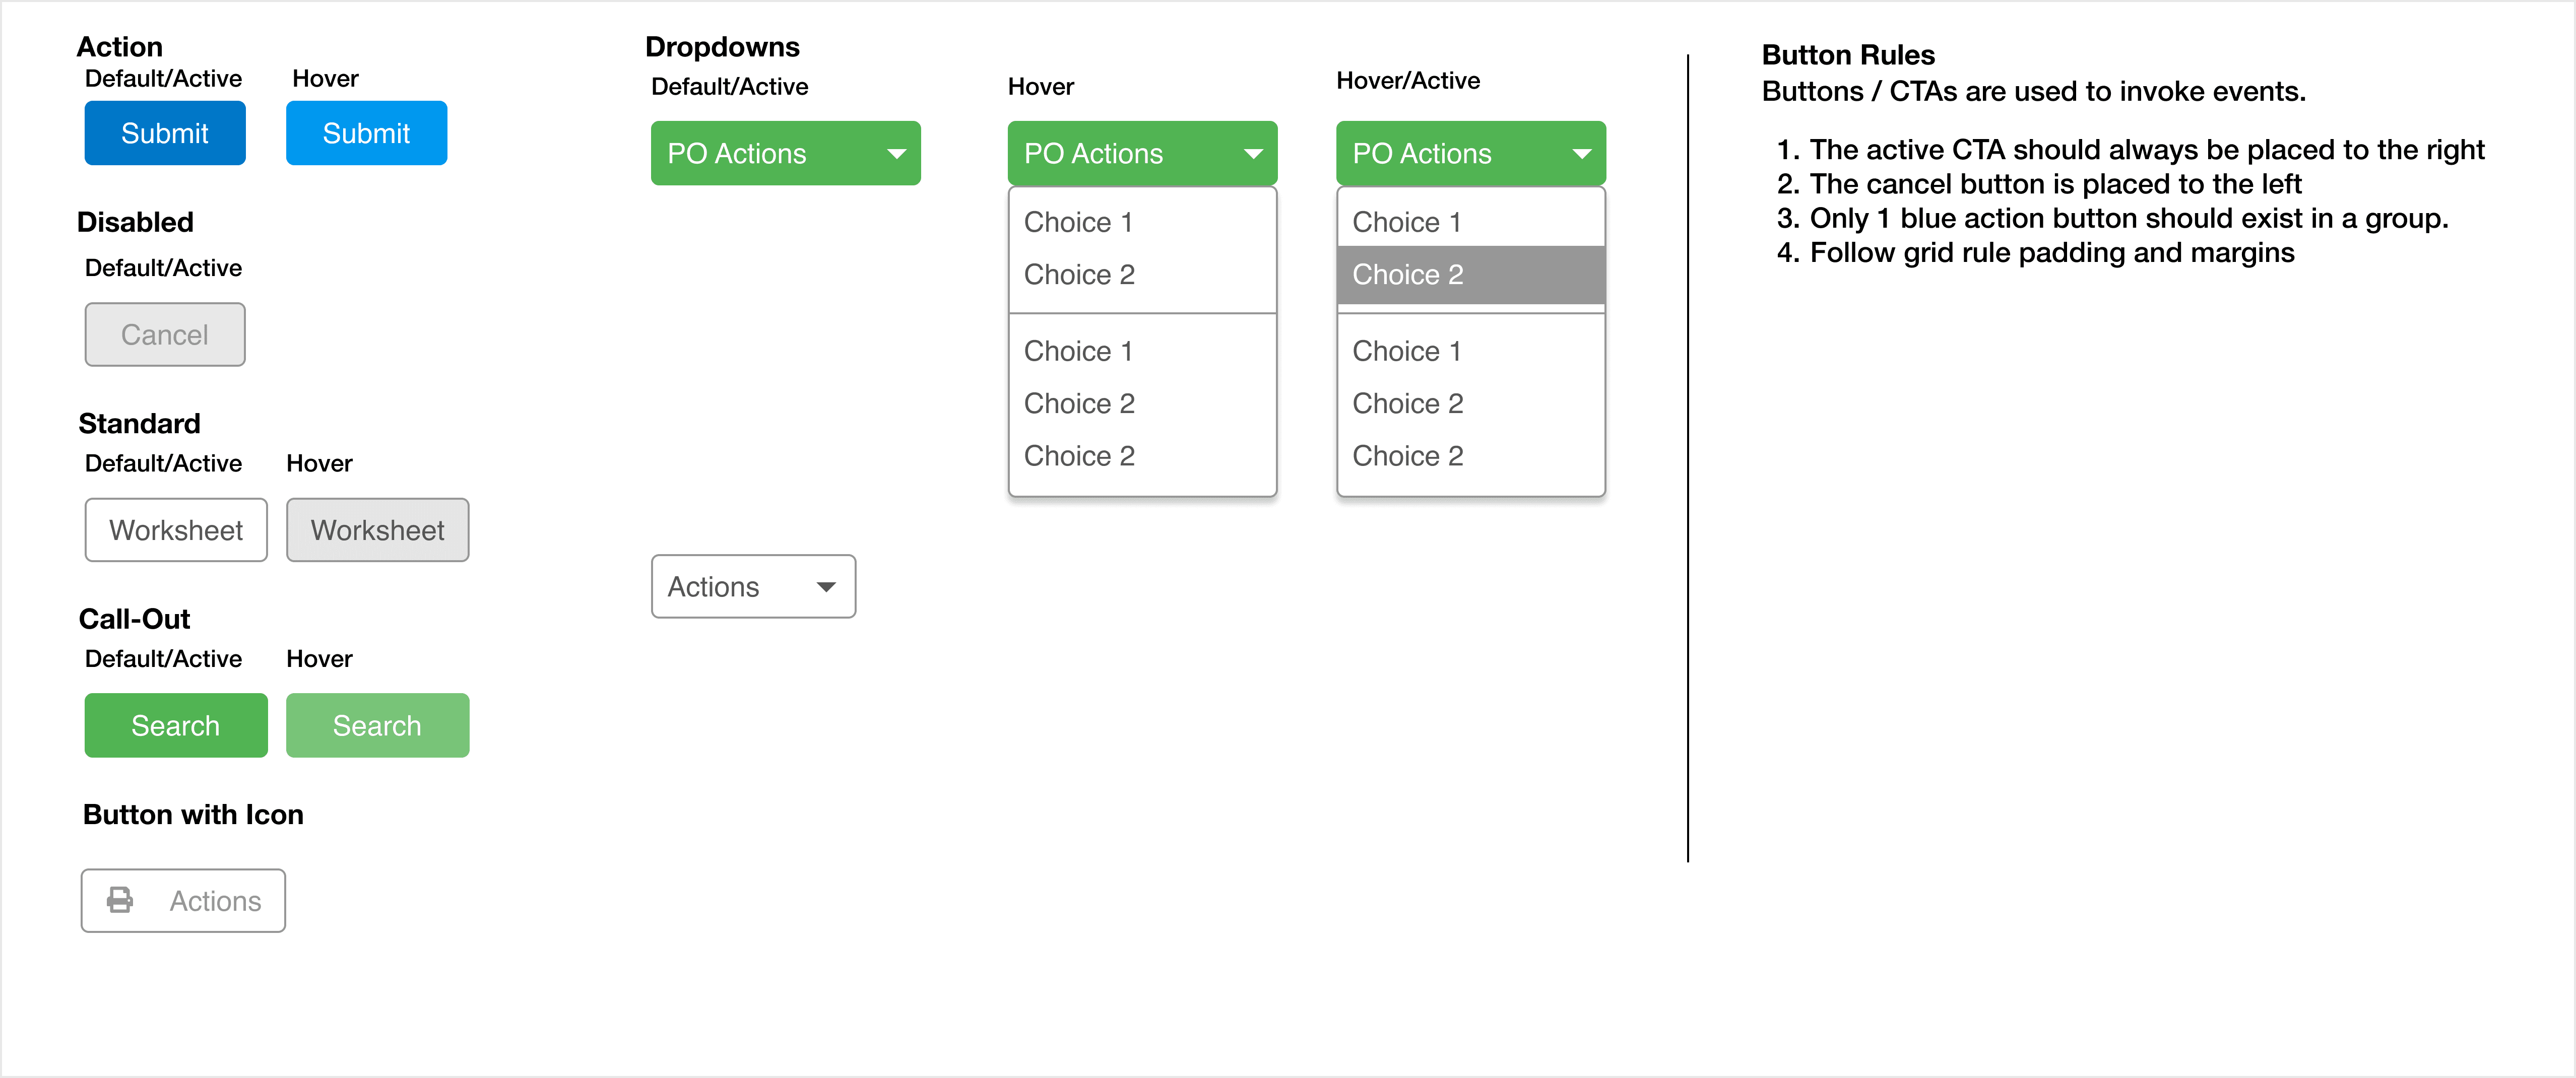Click the disabled Cancel button
This screenshot has height=1078, width=2576.
(x=165, y=334)
